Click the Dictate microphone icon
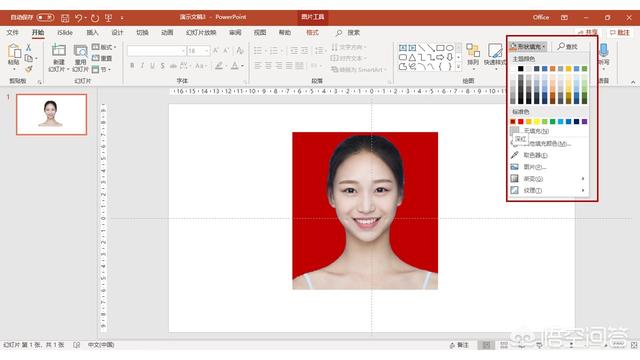Image resolution: width=640 pixels, height=360 pixels. (x=604, y=51)
